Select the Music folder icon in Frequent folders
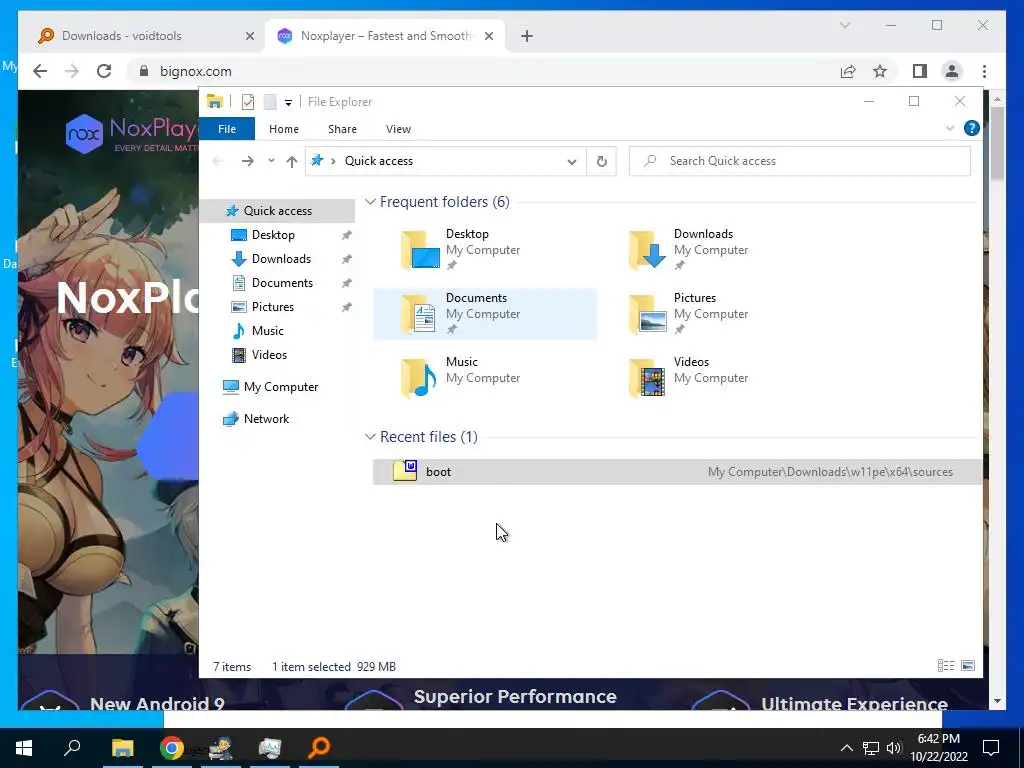1024x768 pixels. 420,377
